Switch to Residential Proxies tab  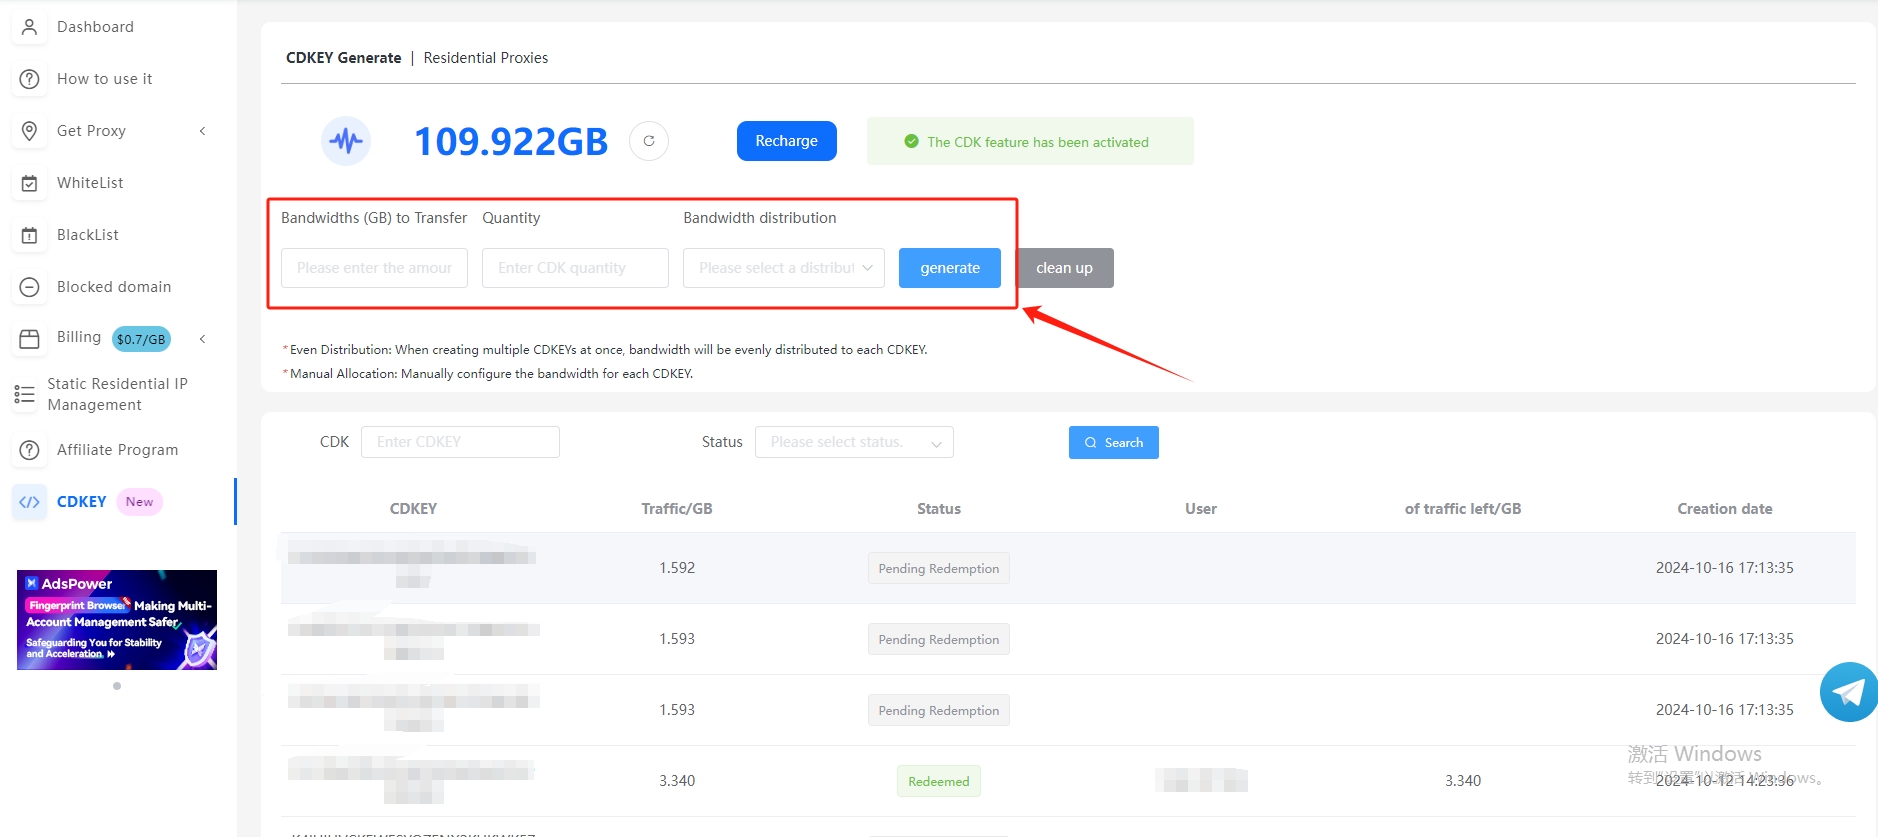(x=485, y=58)
